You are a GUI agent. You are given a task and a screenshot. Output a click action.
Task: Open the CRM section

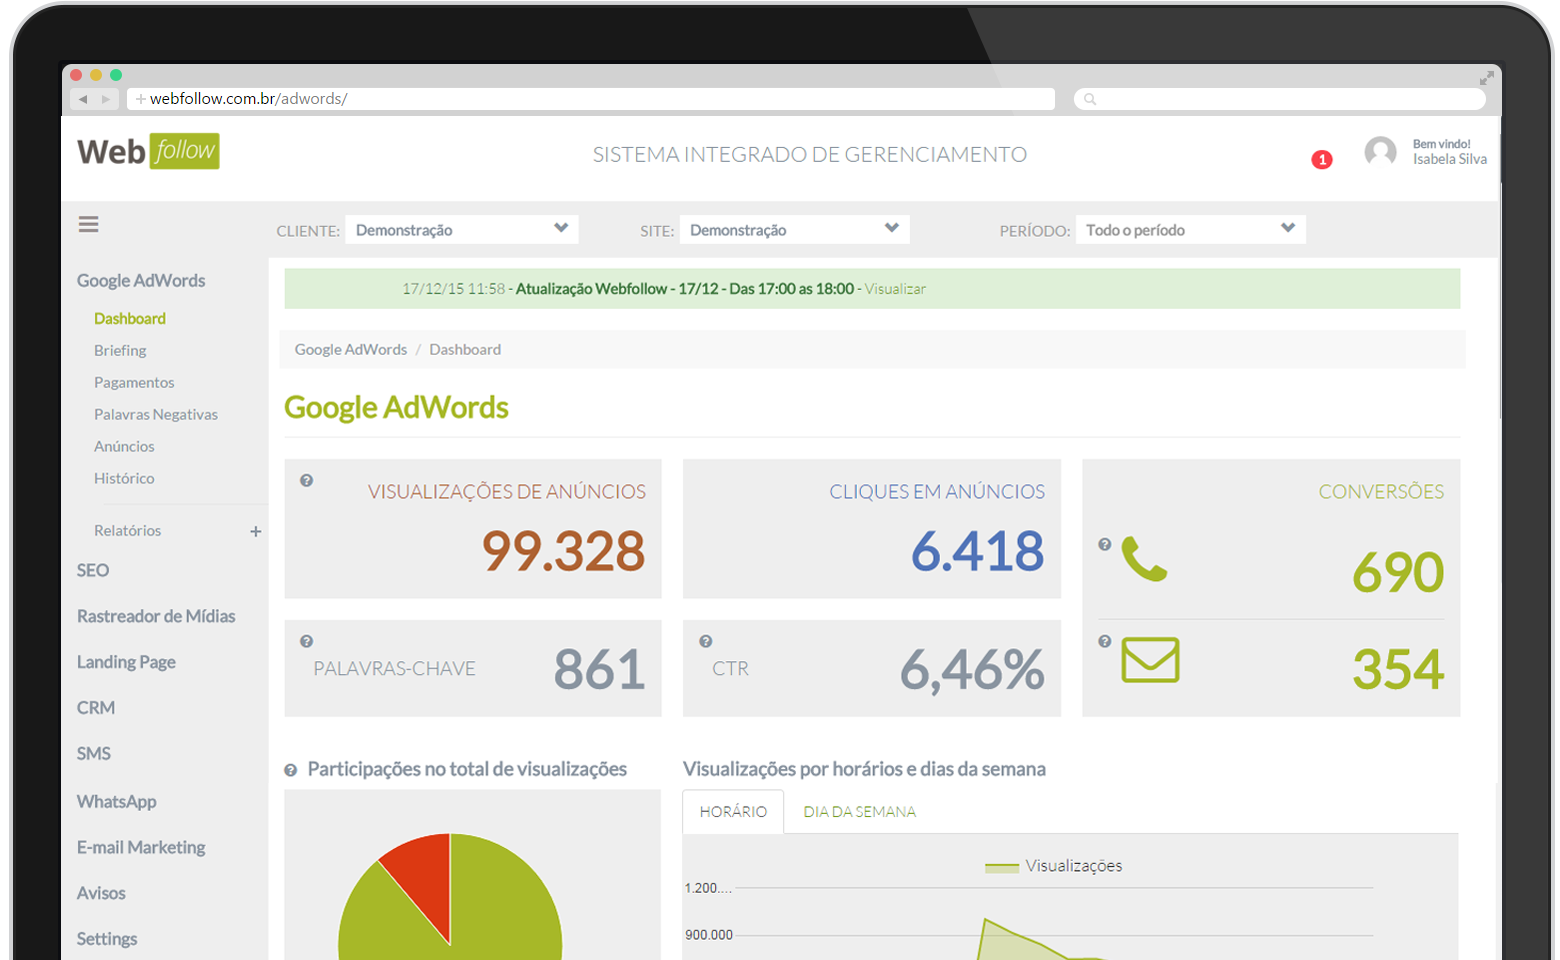point(96,708)
